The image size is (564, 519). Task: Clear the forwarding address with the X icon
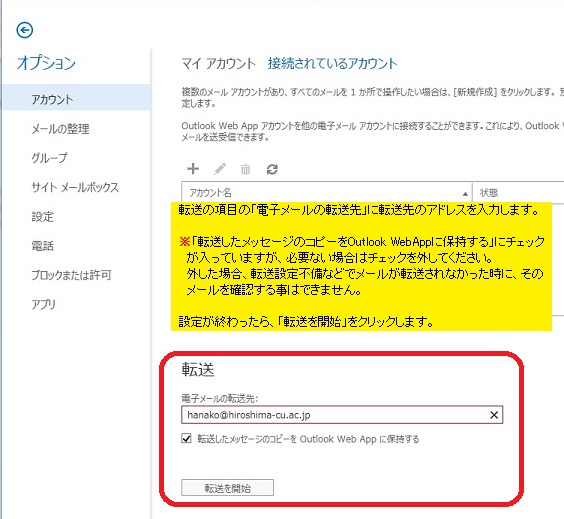pos(494,415)
